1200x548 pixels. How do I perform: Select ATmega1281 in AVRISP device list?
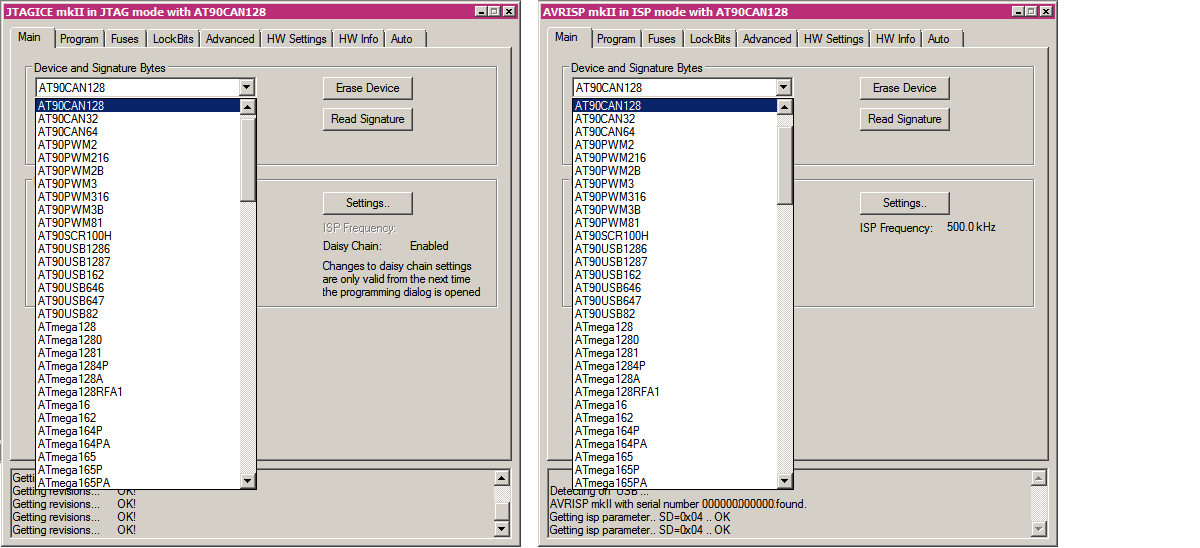675,353
